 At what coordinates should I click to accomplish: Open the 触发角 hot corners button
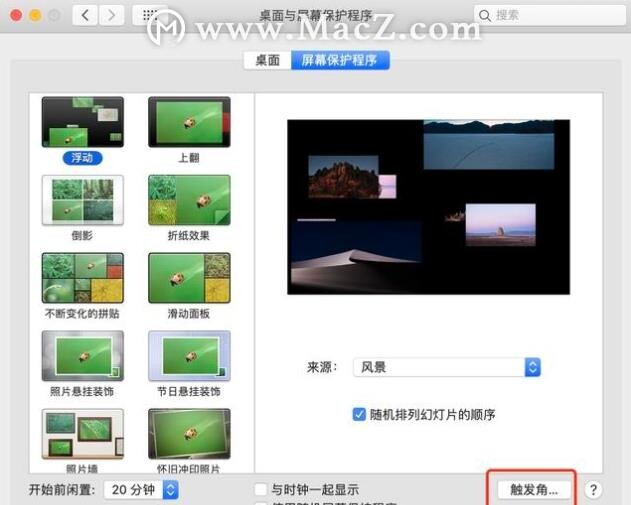point(534,490)
